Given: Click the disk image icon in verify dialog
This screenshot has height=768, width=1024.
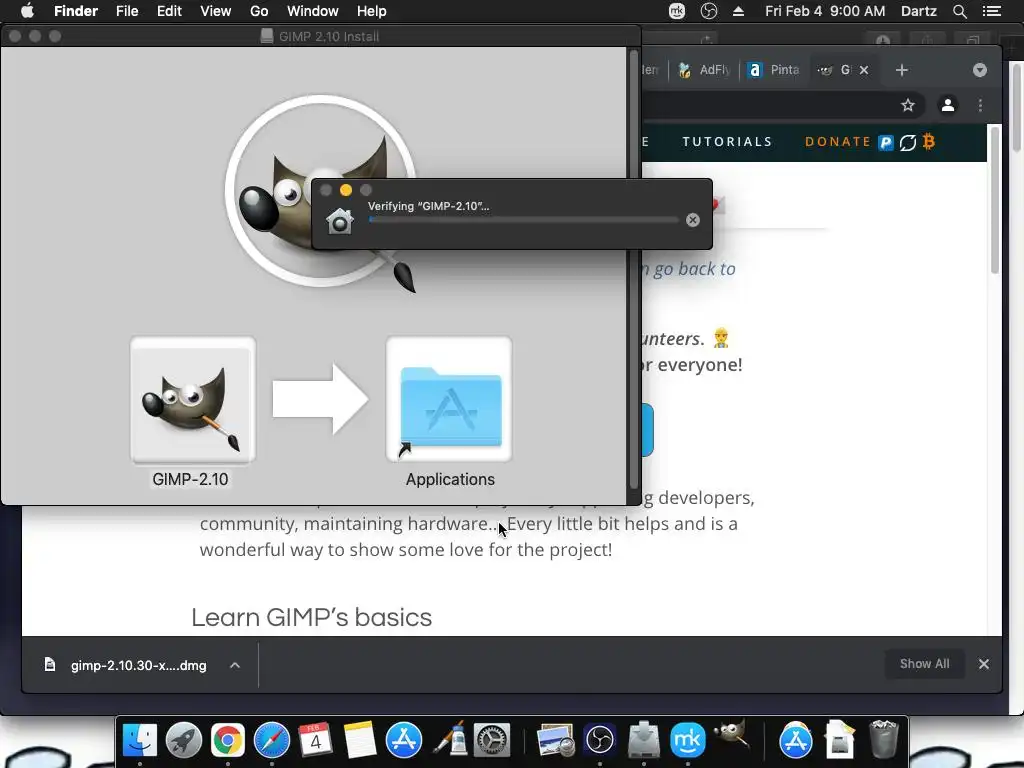Looking at the screenshot, I should coord(340,221).
